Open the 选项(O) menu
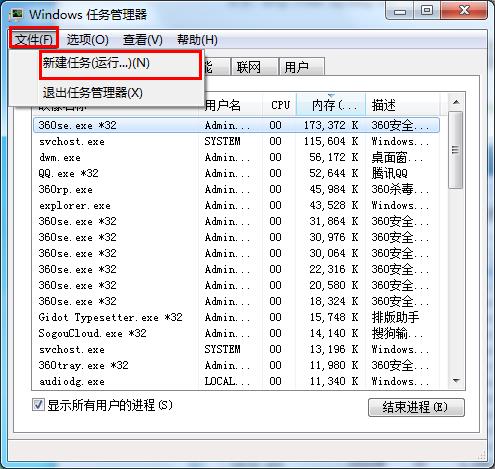 point(88,40)
